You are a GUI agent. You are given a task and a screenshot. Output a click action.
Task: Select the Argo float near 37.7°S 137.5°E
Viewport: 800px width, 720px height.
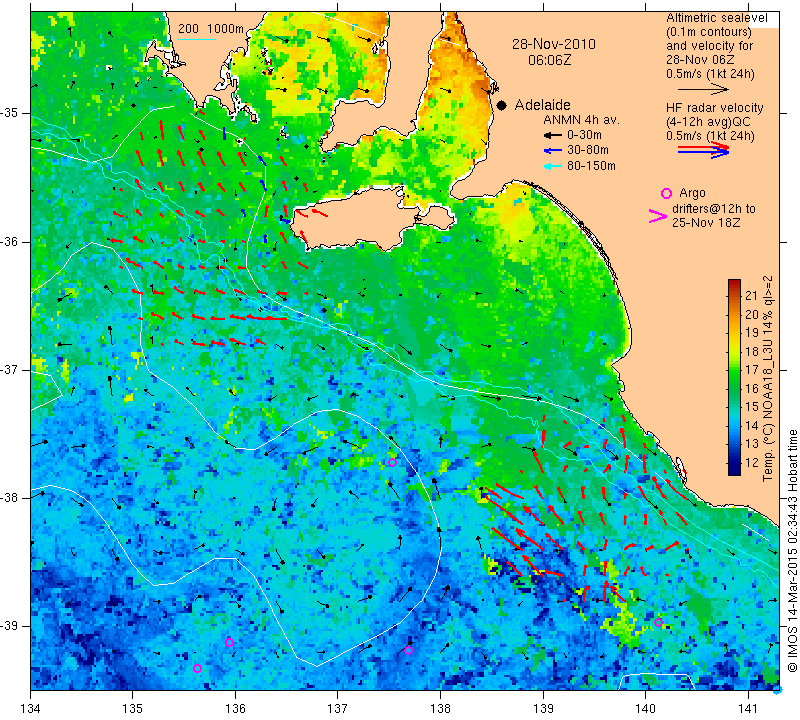click(x=392, y=463)
